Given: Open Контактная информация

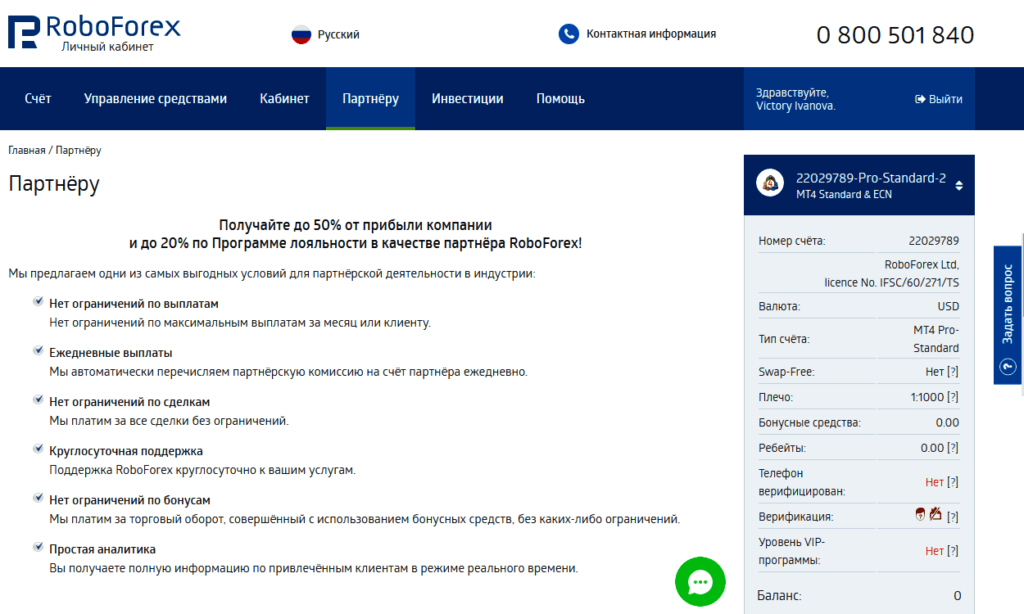Looking at the screenshot, I should (650, 33).
